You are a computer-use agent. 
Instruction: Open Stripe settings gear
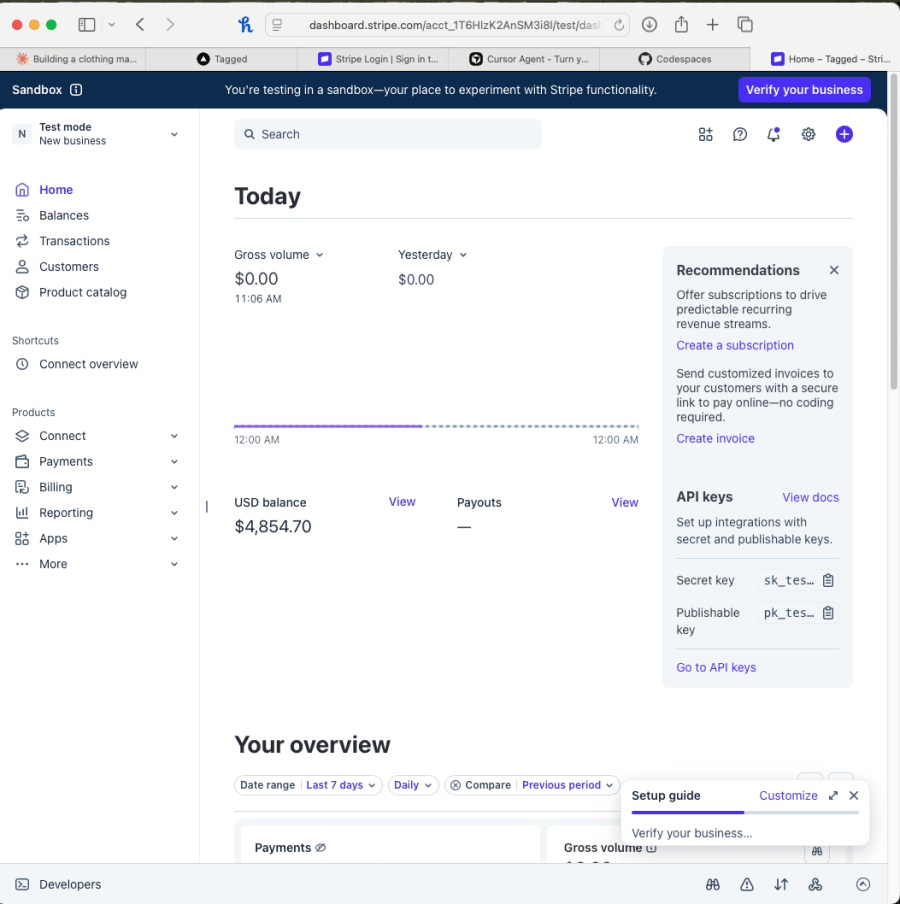(808, 134)
